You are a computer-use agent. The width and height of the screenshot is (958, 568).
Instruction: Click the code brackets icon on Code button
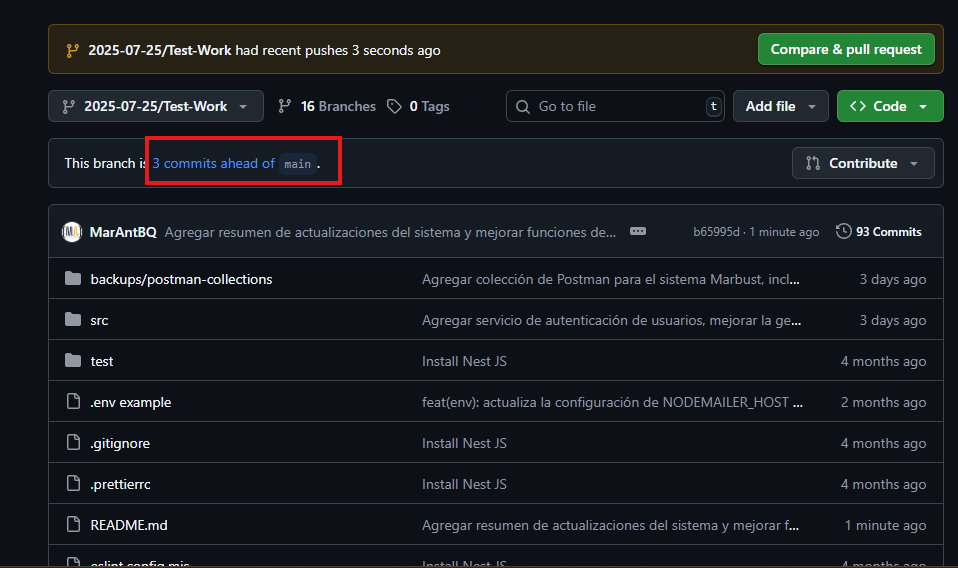pos(858,106)
